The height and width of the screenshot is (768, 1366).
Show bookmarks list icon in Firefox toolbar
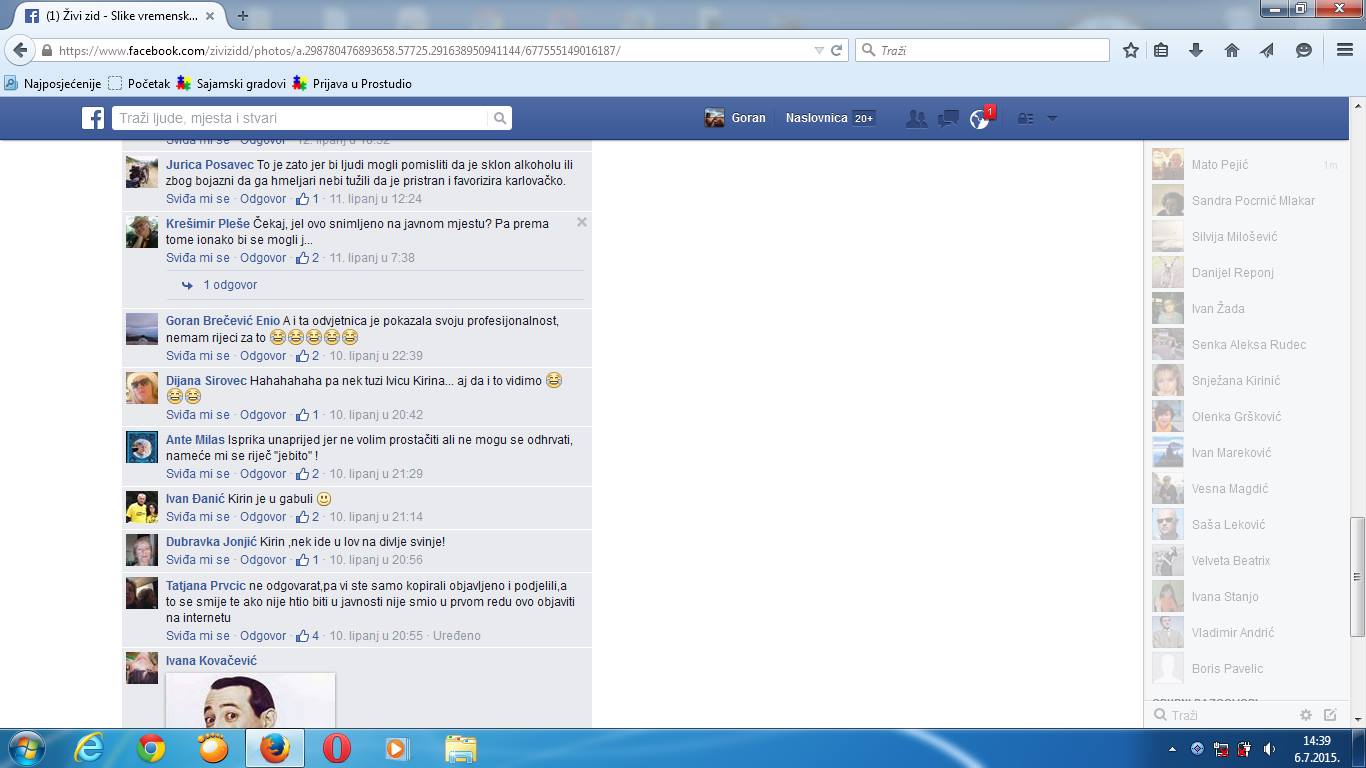(x=1161, y=50)
